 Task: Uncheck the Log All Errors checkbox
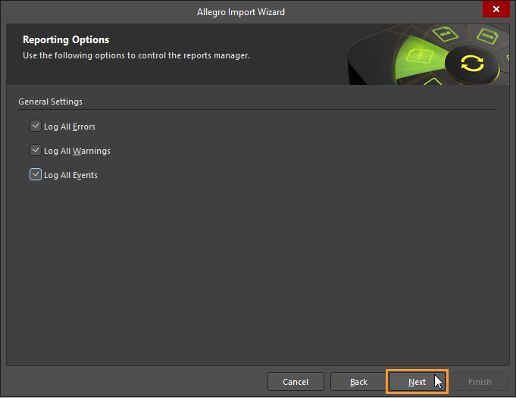click(35, 126)
